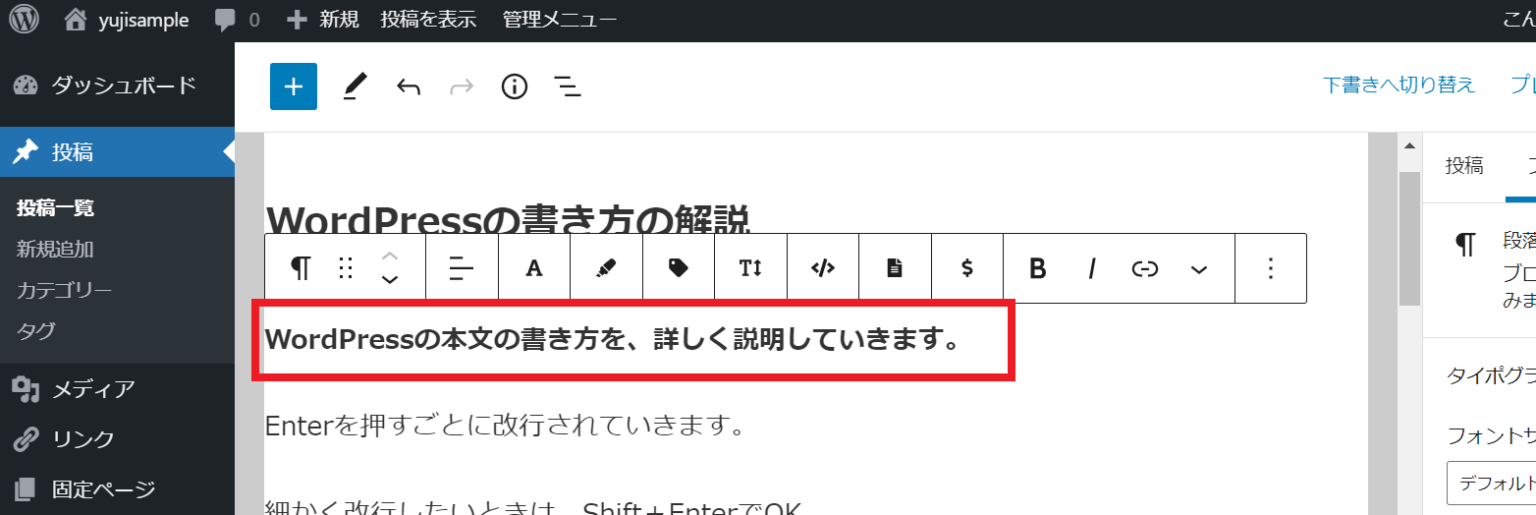Click the switch to draft link

point(1398,85)
